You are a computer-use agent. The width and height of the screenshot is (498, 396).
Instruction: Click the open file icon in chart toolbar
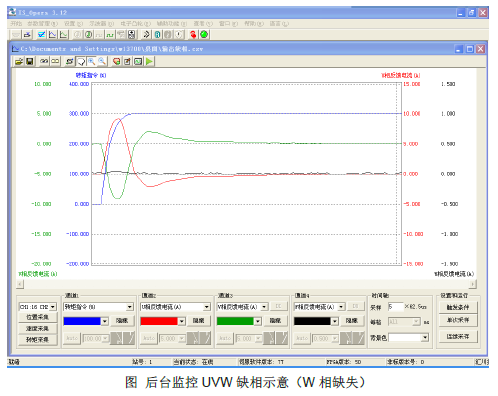click(19, 61)
